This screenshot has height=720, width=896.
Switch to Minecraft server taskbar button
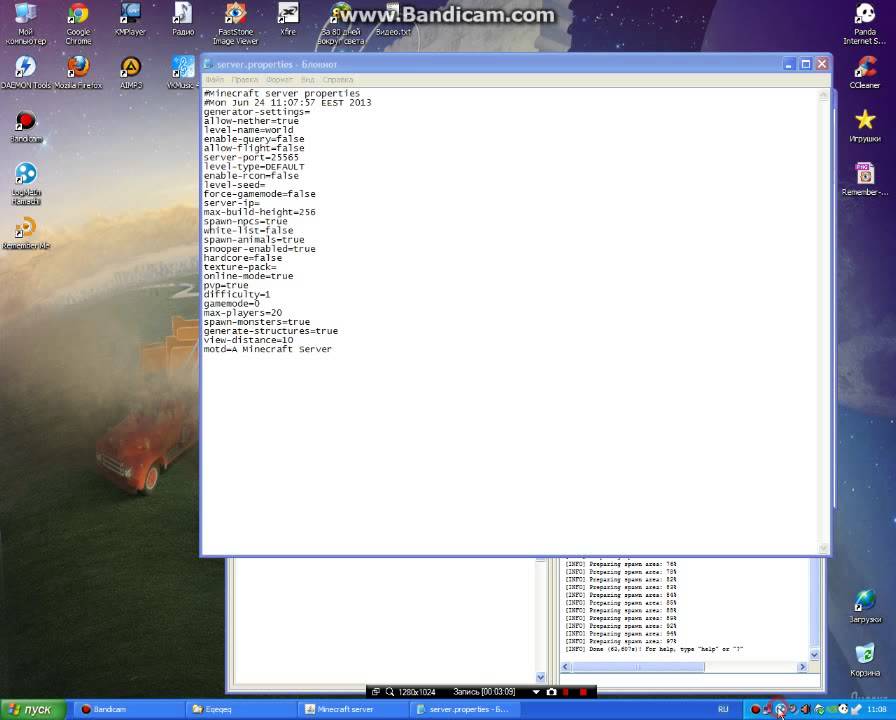click(x=353, y=709)
